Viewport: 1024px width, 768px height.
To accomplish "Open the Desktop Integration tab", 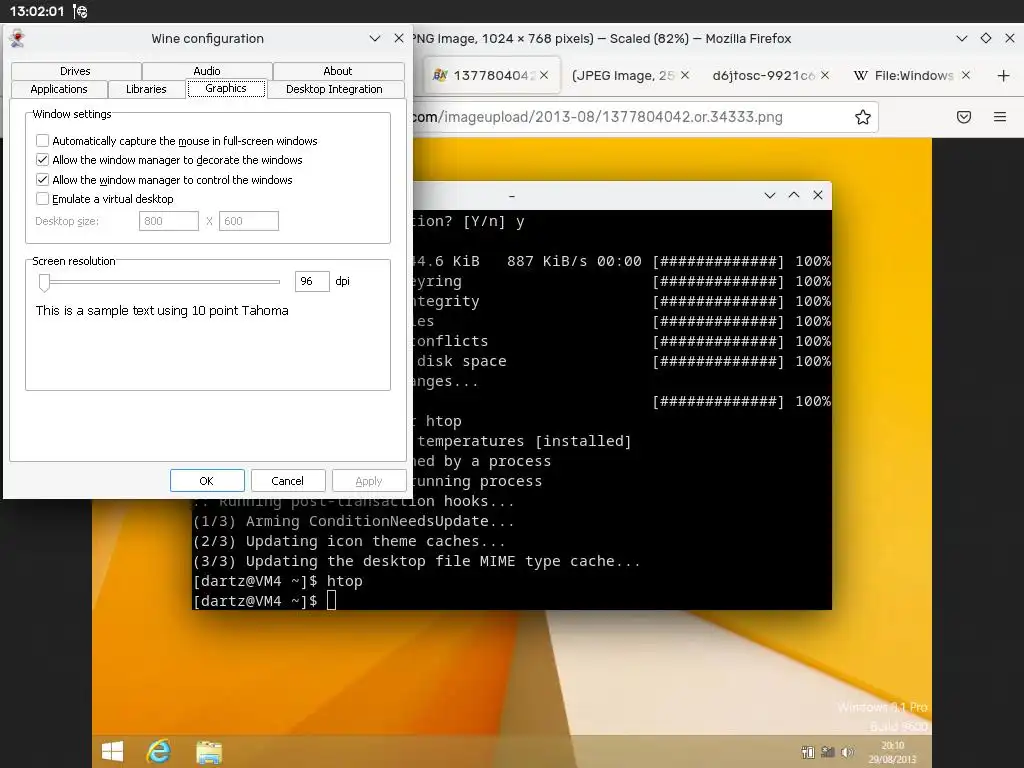I will point(334,89).
